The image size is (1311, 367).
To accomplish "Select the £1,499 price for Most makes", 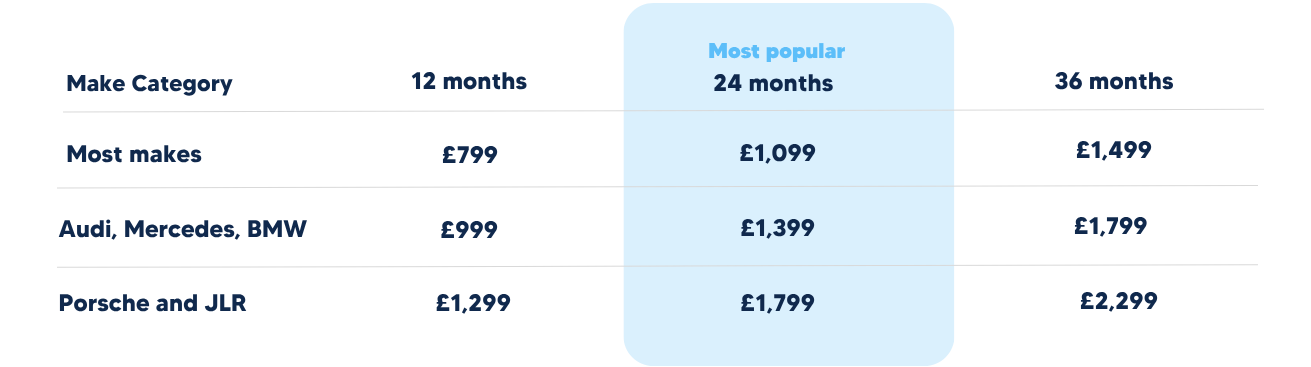I will (1114, 151).
